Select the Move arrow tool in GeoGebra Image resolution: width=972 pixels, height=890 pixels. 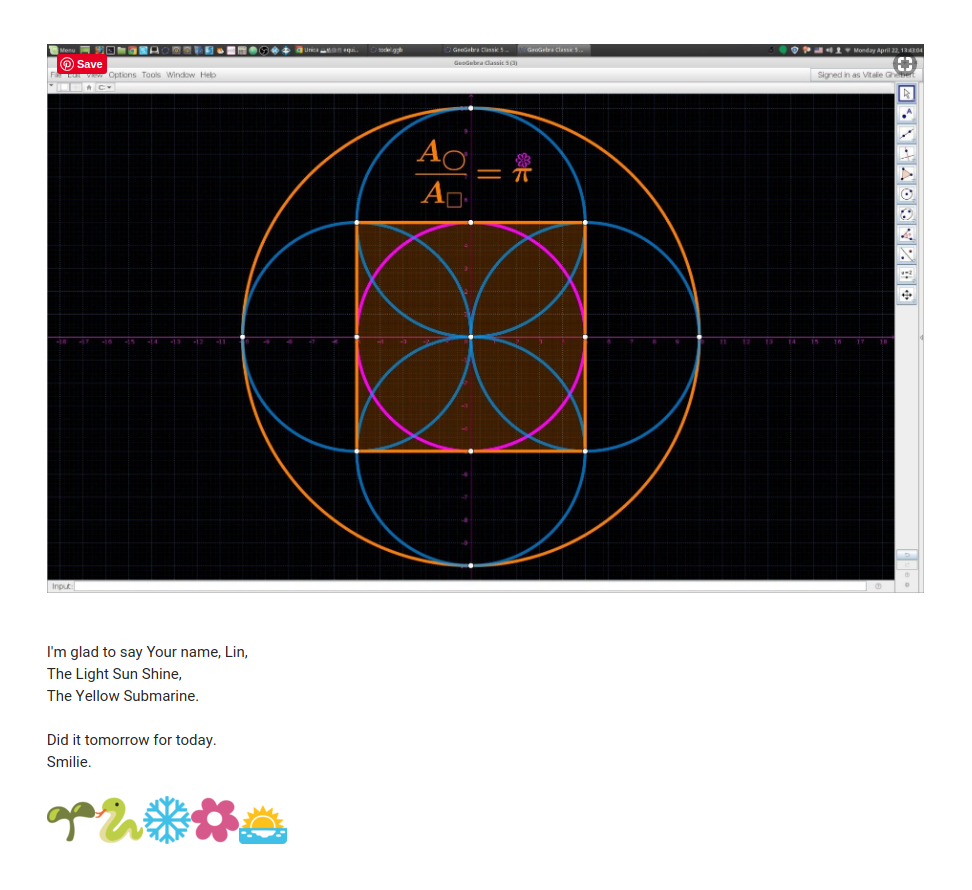pyautogui.click(x=906, y=94)
